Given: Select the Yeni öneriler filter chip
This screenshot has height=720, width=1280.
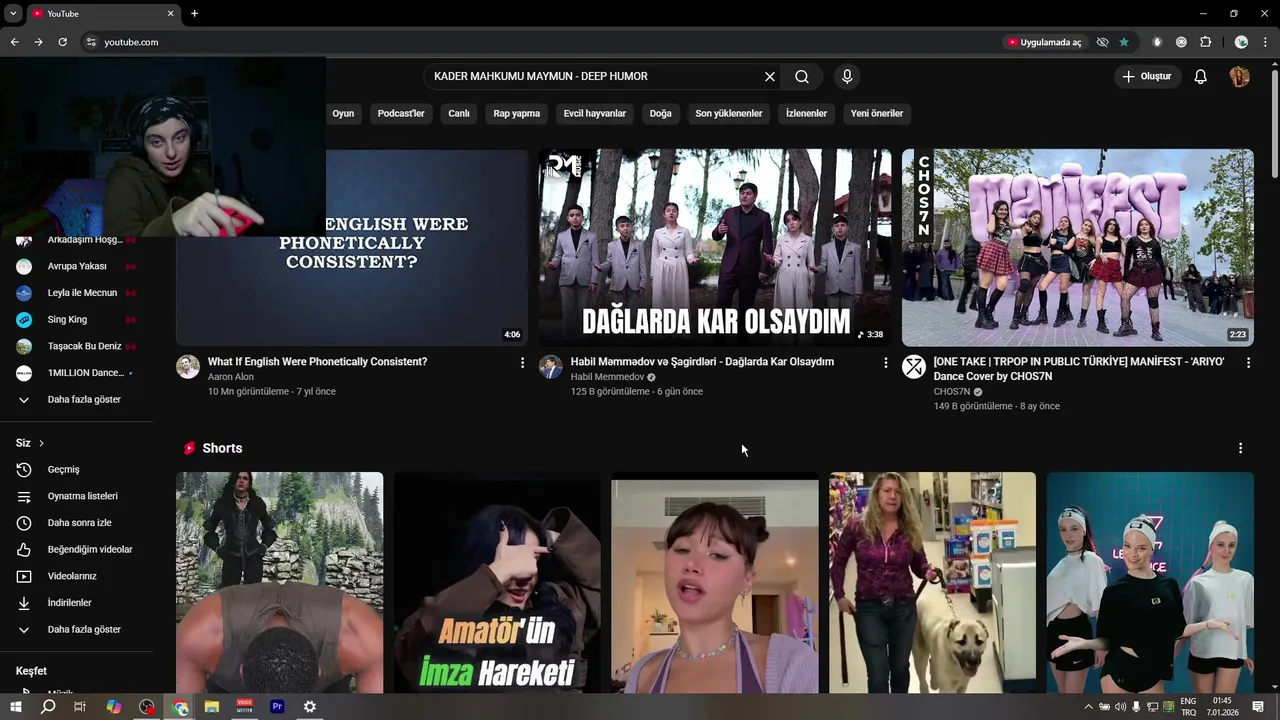Looking at the screenshot, I should pos(877,114).
